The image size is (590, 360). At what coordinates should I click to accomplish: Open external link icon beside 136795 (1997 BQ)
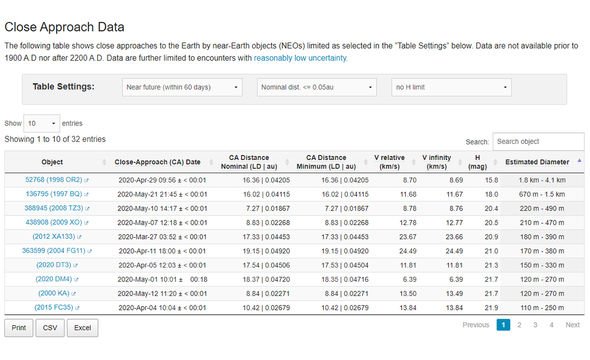tap(86, 194)
